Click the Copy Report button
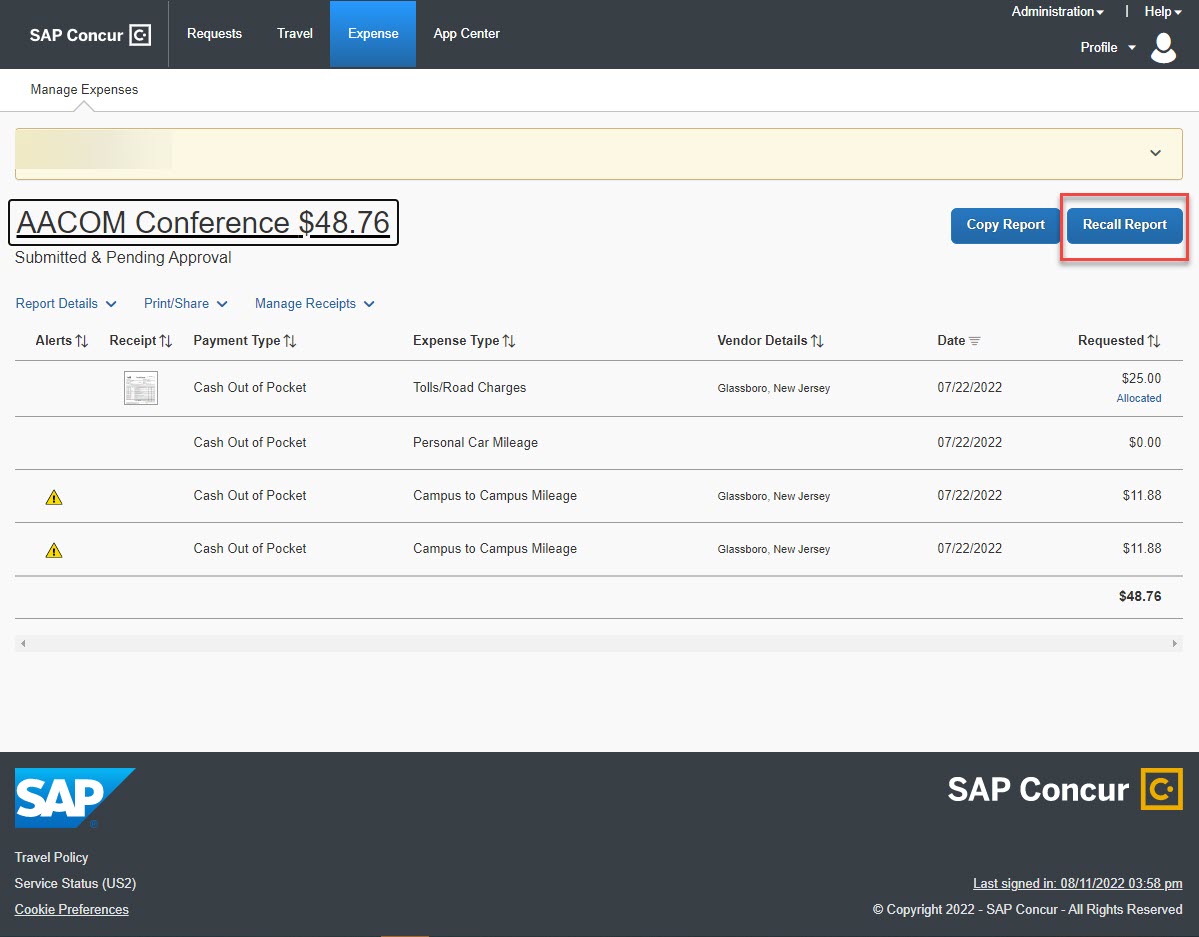The image size is (1199, 937). (x=1005, y=225)
